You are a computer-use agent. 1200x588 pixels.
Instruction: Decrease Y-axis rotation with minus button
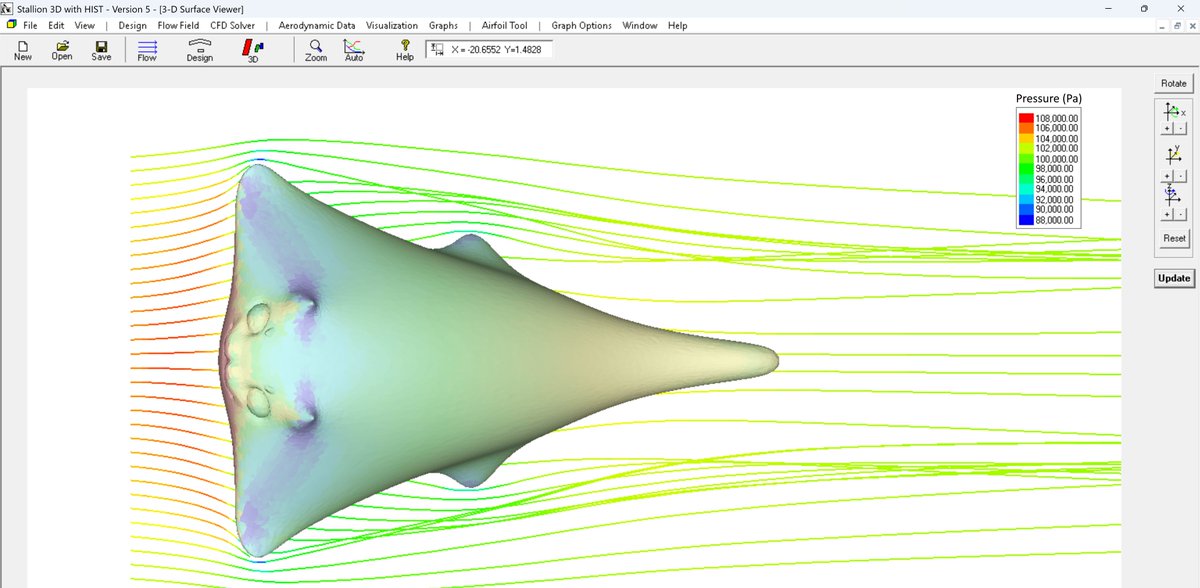1181,176
